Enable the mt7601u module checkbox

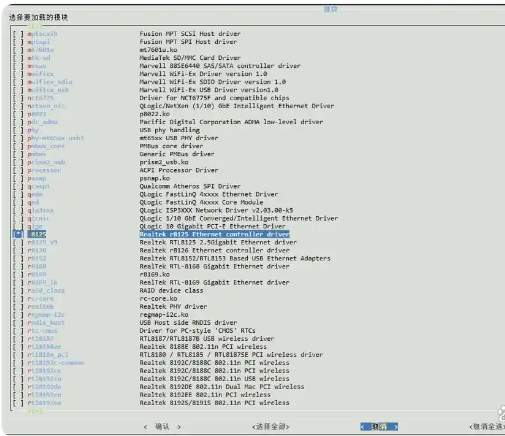coord(18,50)
